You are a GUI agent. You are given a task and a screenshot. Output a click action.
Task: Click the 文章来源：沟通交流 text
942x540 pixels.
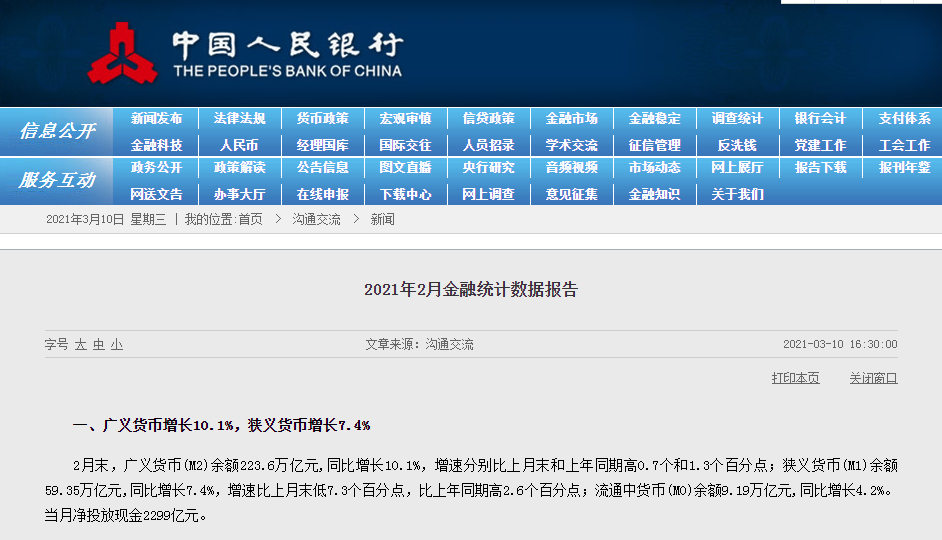click(x=419, y=345)
